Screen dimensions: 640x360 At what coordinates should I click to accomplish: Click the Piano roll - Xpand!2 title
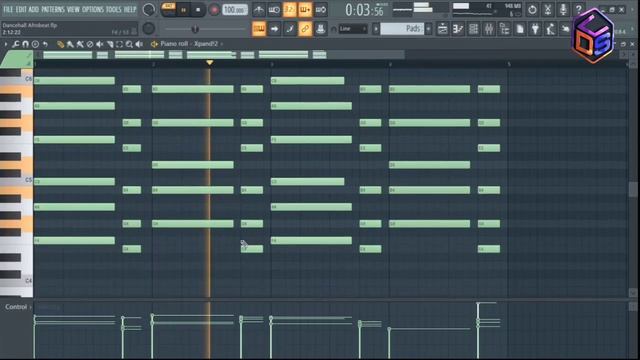click(189, 44)
